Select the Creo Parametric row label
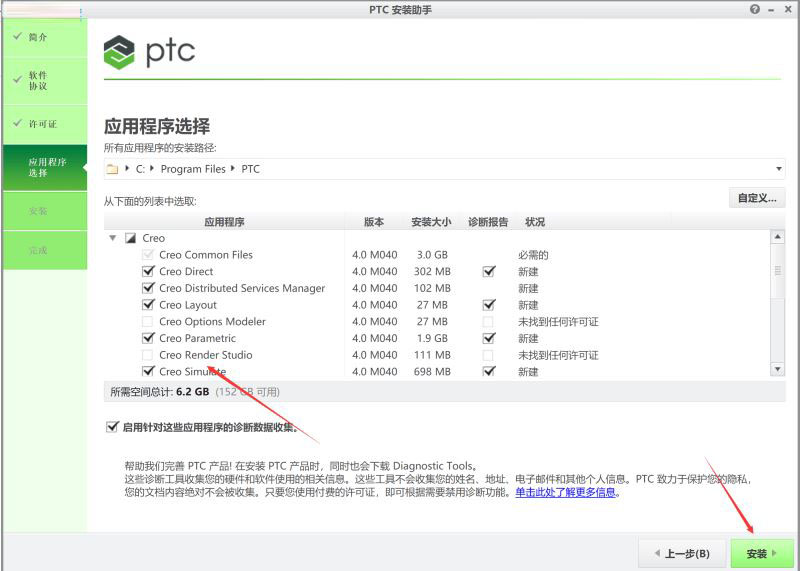The image size is (800, 571). point(197,338)
